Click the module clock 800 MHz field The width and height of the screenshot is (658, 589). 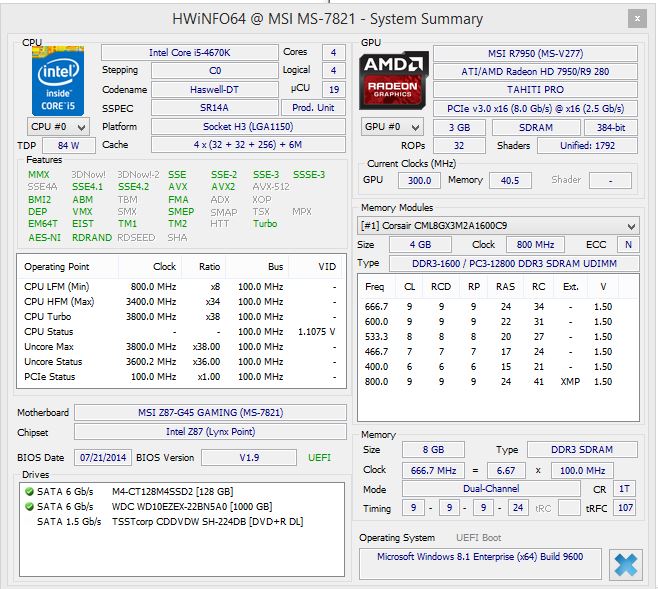tap(535, 245)
